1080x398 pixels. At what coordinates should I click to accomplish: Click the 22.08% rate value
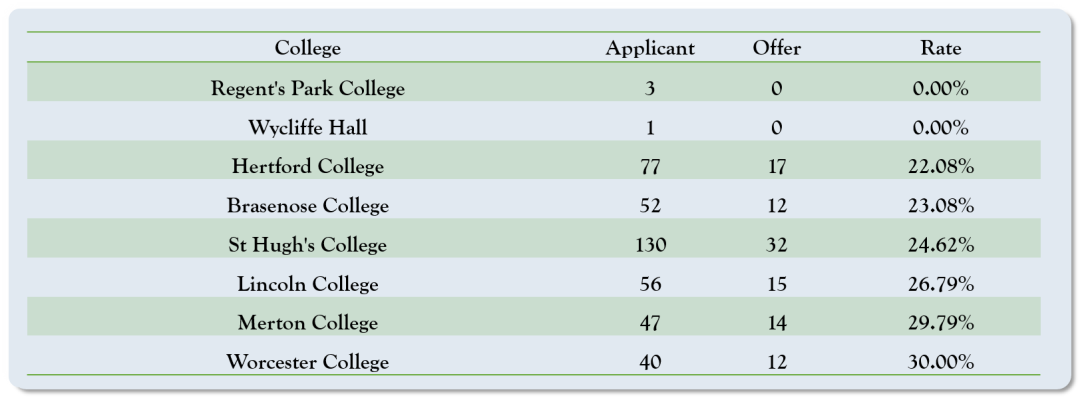940,167
